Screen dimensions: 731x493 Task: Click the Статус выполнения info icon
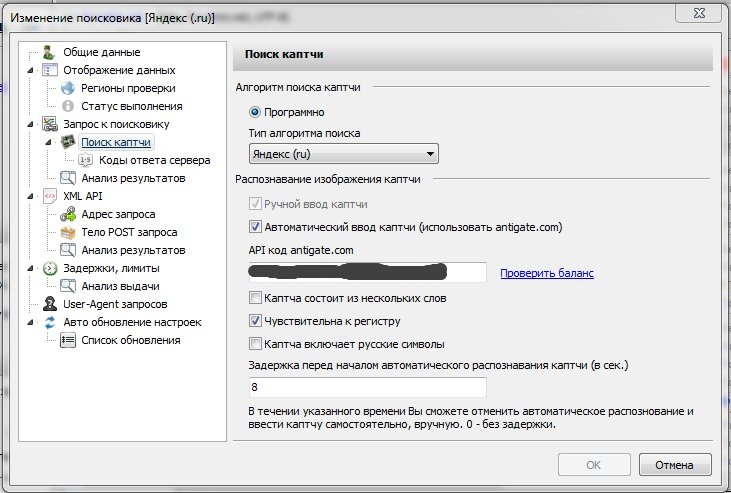coord(68,106)
